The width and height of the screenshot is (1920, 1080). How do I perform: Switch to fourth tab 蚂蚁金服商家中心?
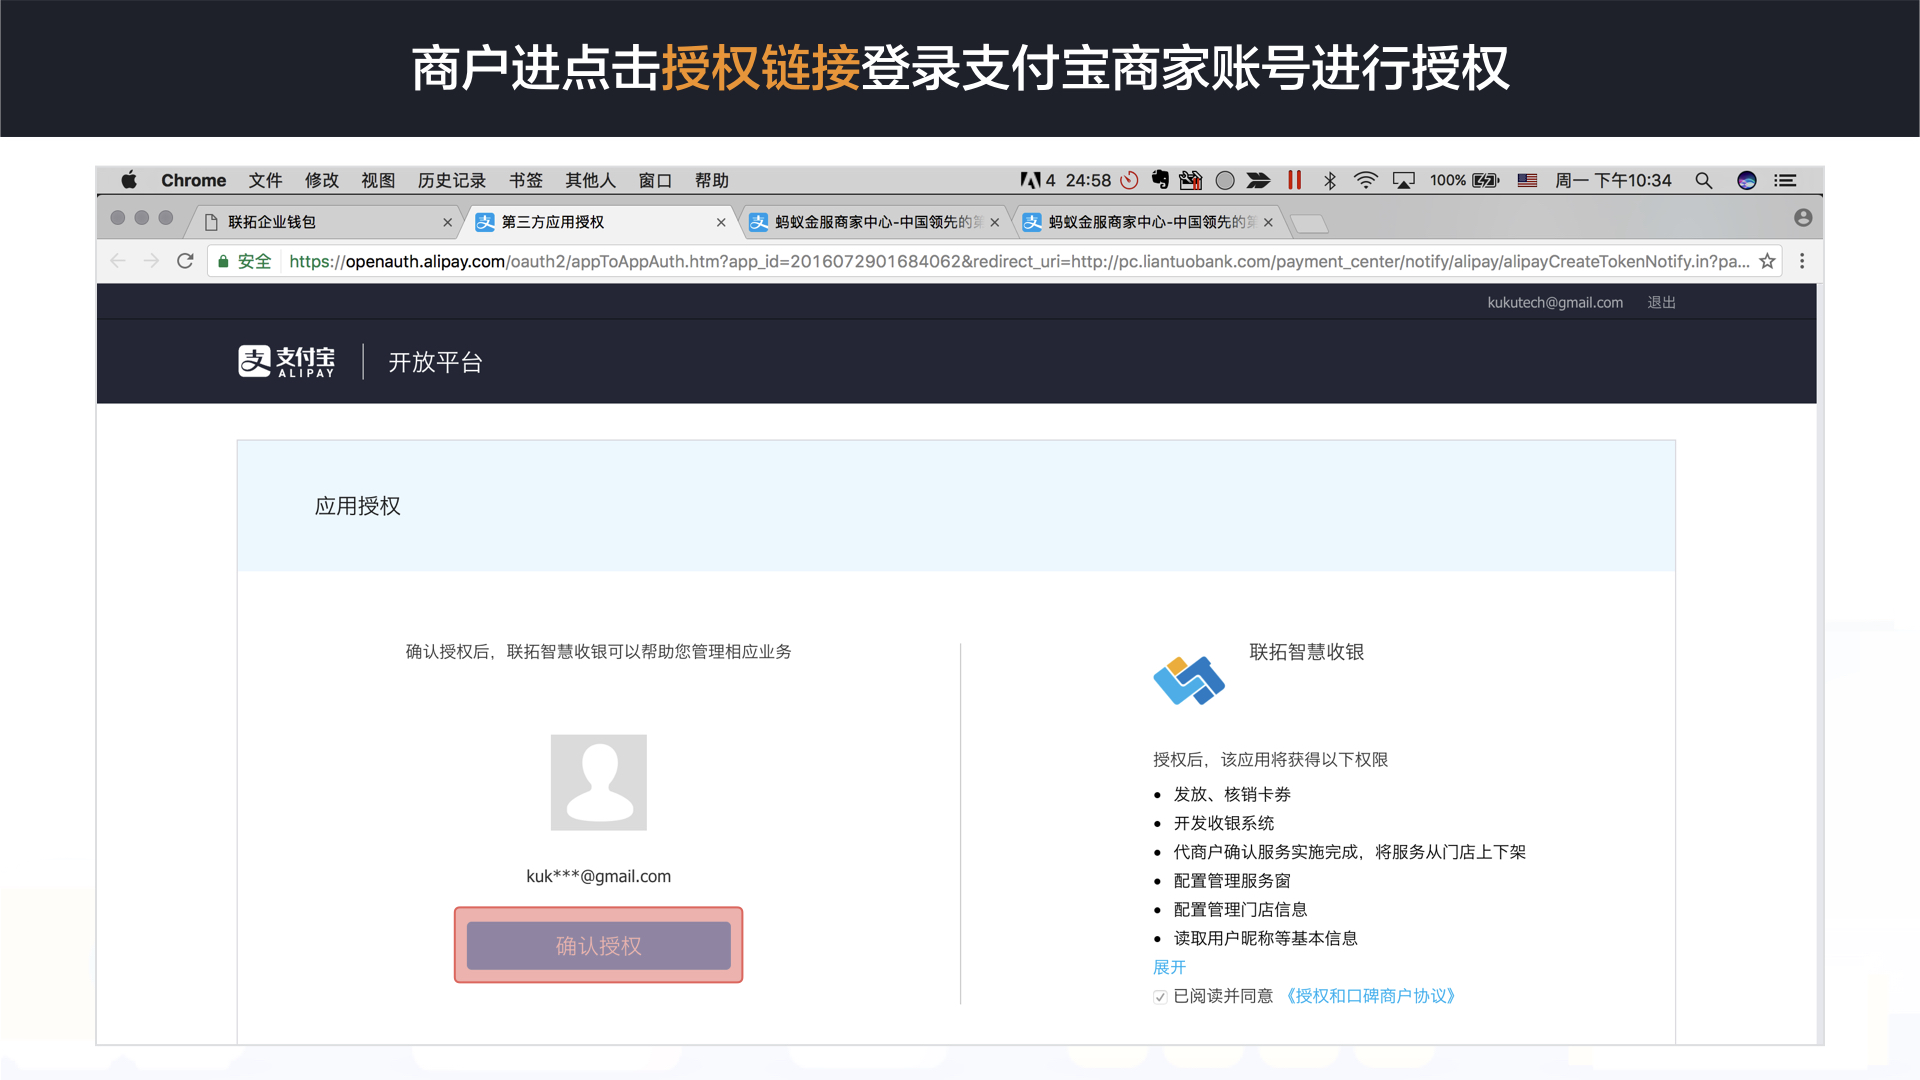(x=1148, y=222)
